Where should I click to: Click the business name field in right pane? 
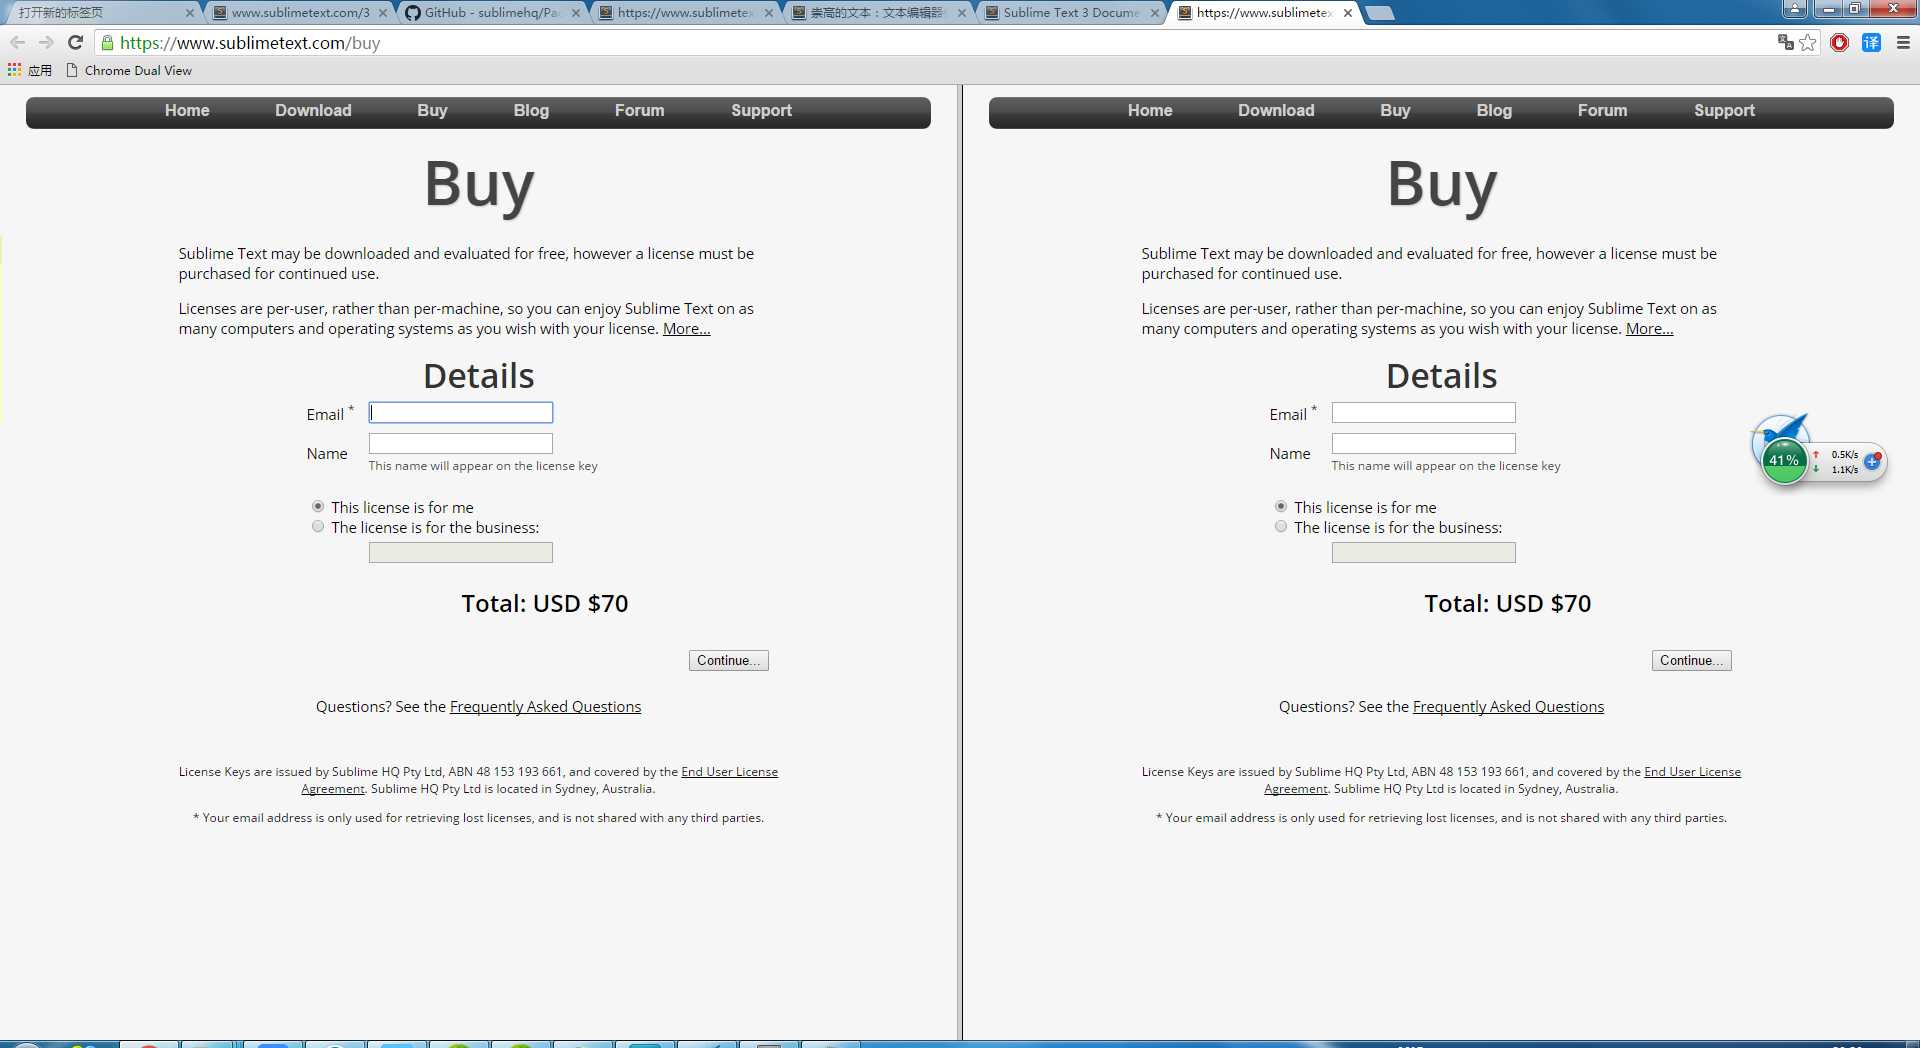pyautogui.click(x=1423, y=553)
